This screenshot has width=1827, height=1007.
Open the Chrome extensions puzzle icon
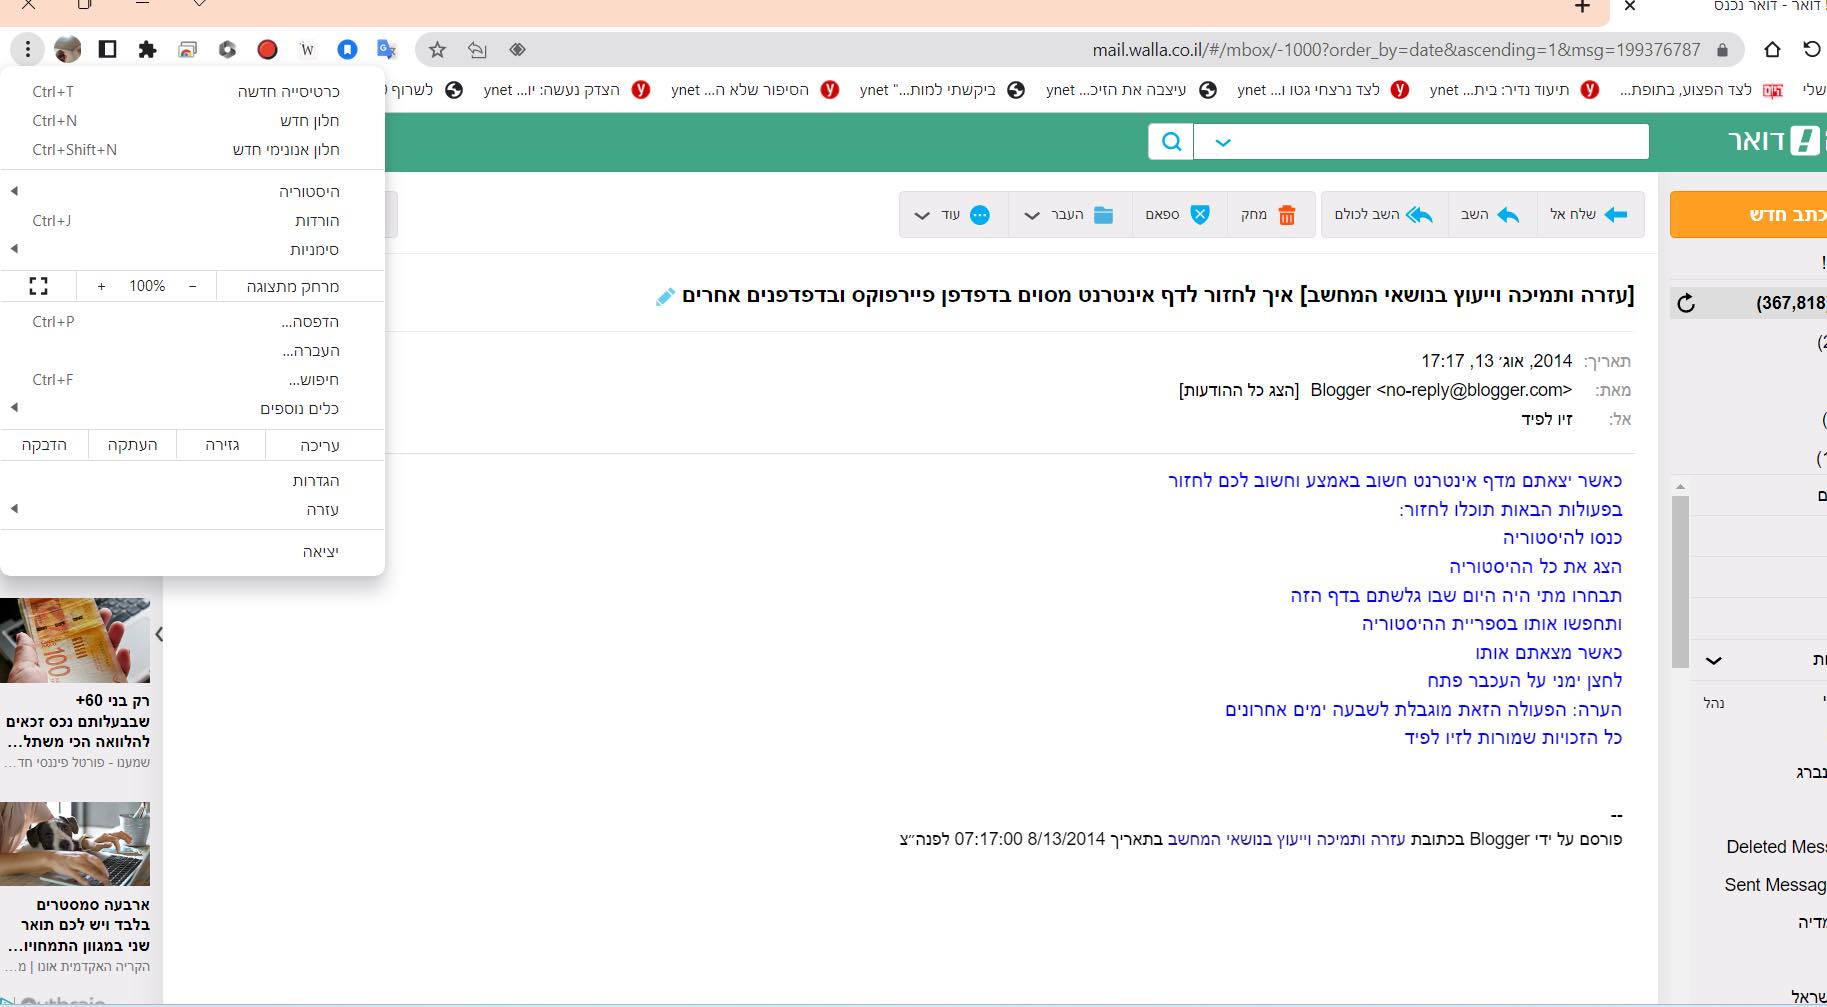147,50
